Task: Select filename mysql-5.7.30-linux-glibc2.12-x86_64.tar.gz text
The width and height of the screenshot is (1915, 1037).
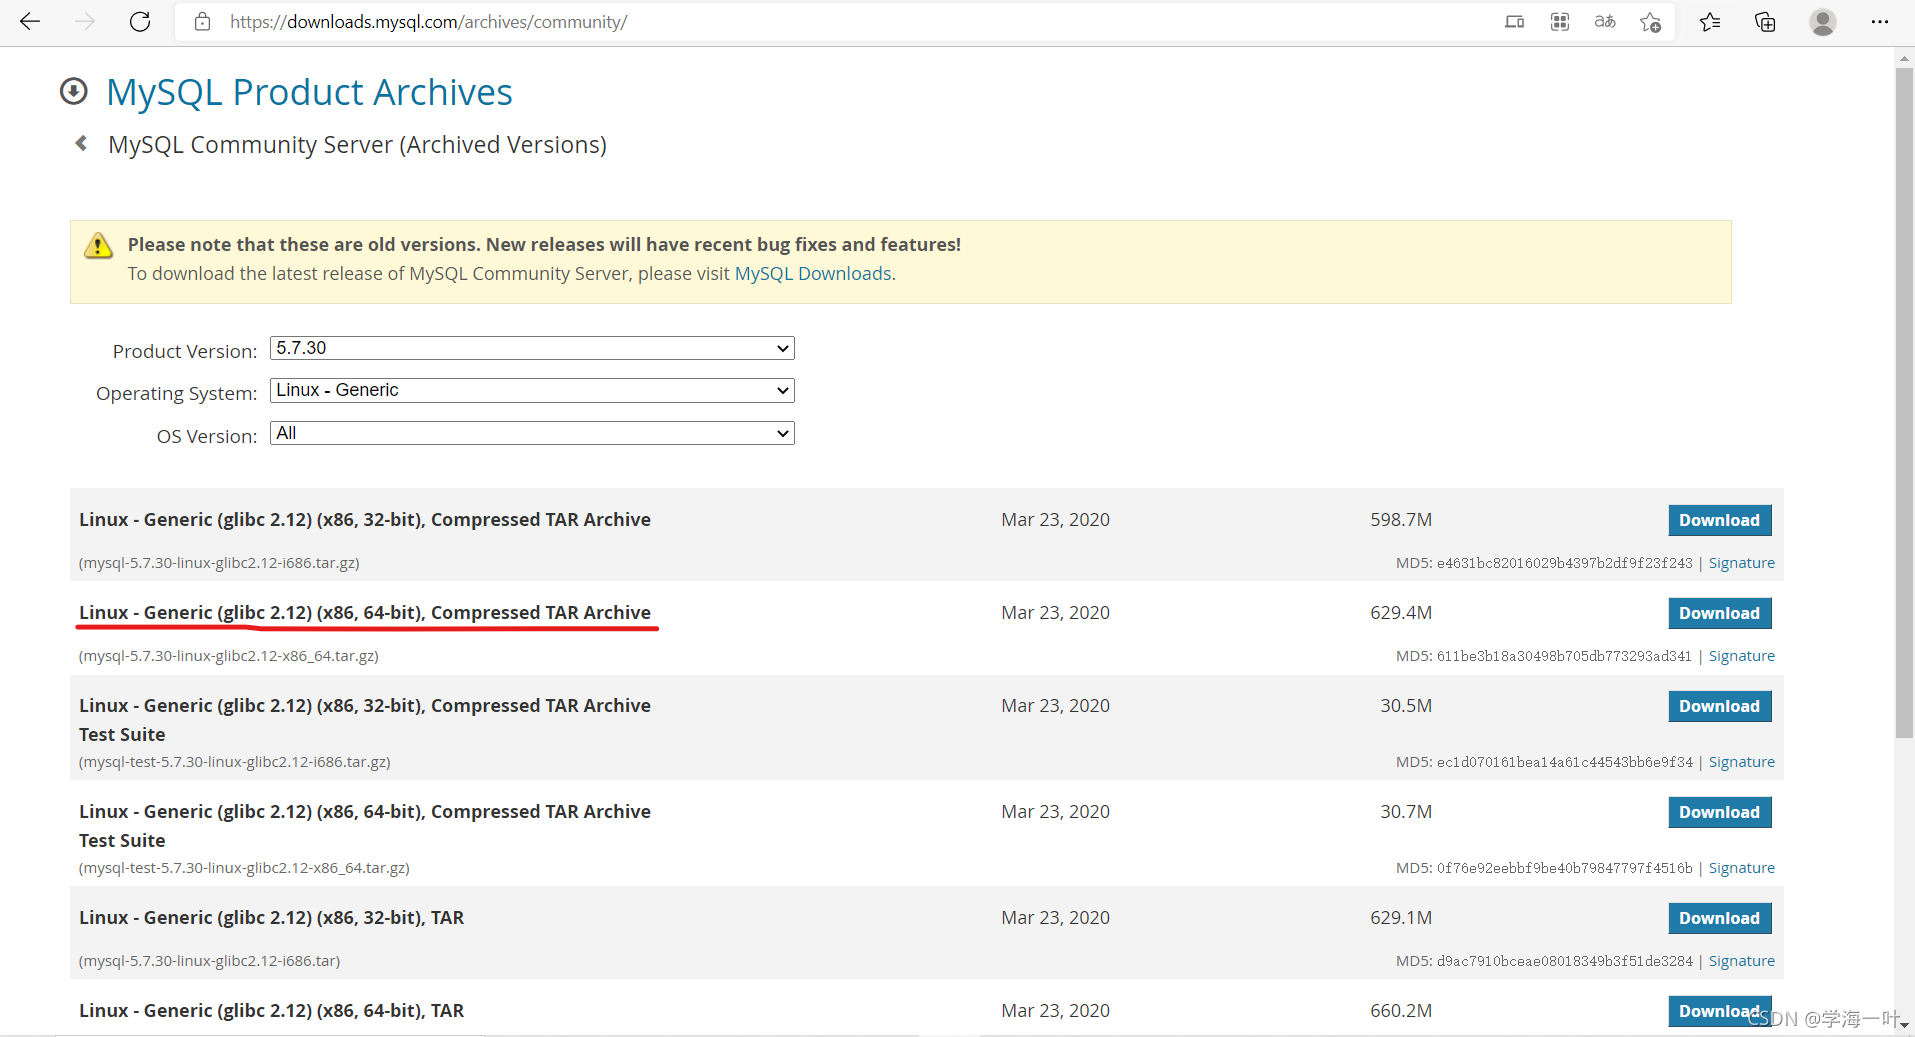Action: 229,656
